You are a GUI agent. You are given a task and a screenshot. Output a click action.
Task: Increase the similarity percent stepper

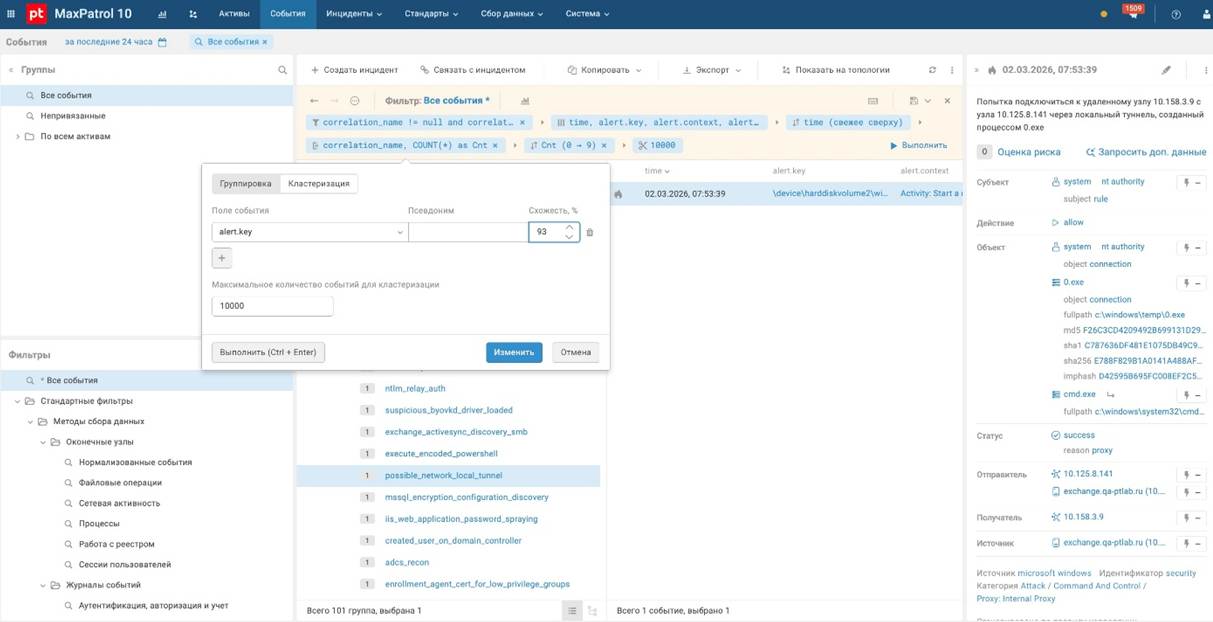click(569, 227)
